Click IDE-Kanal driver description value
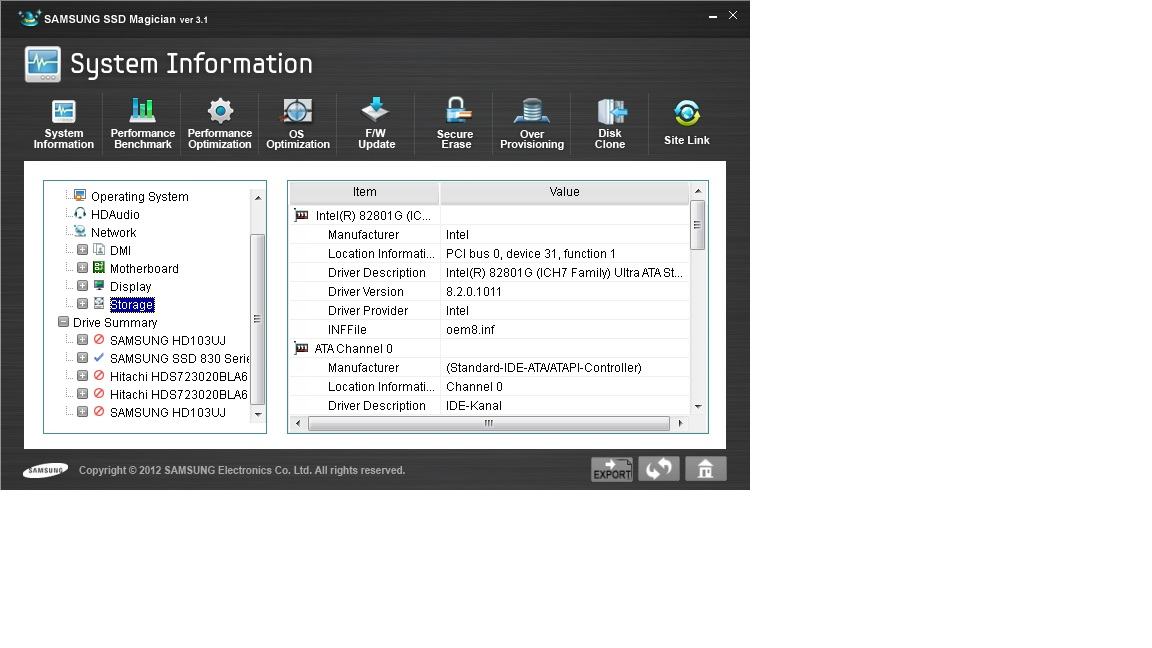This screenshot has height=648, width=1152. pos(474,406)
